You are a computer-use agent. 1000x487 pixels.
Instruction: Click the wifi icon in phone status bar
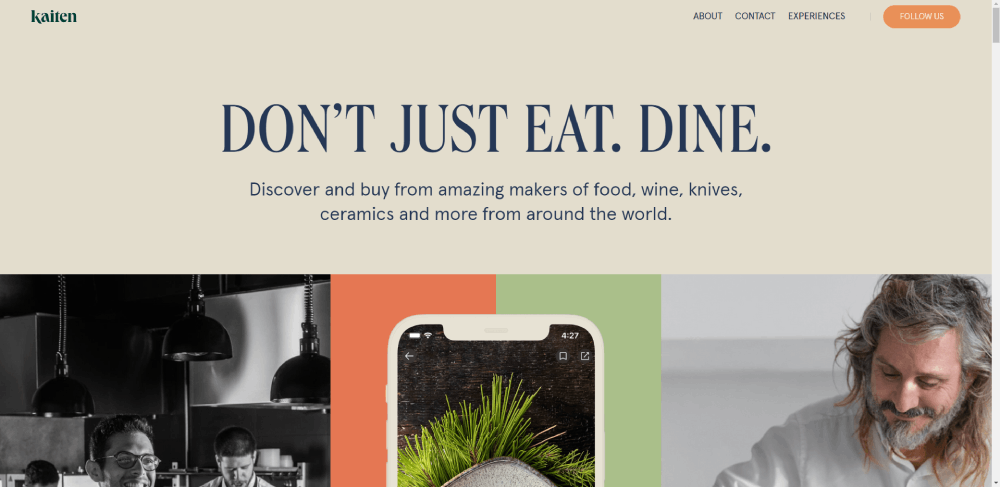(428, 335)
